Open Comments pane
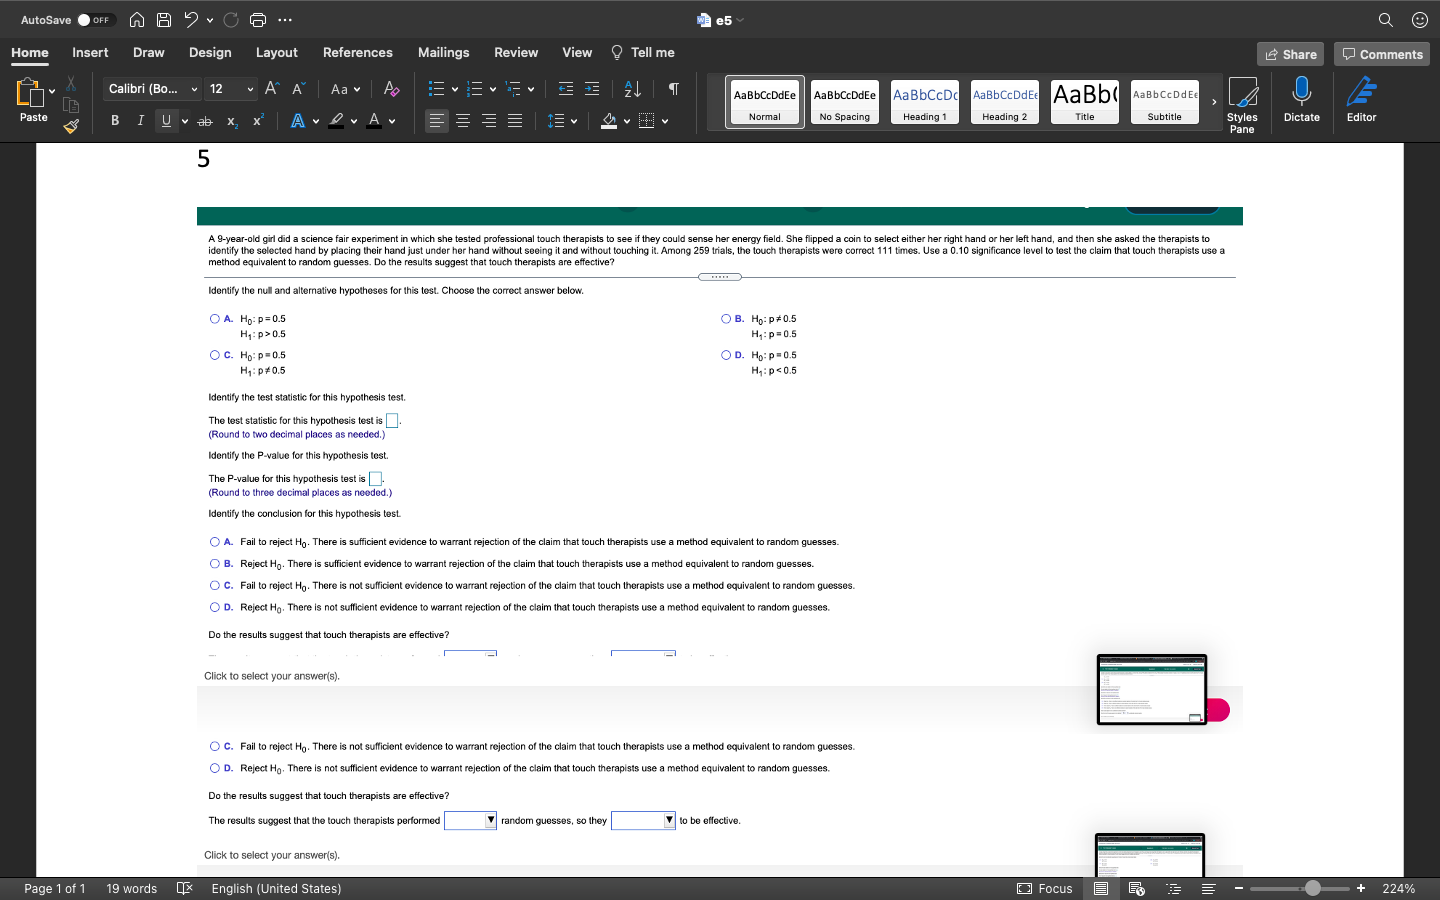1440x900 pixels. click(x=1382, y=54)
